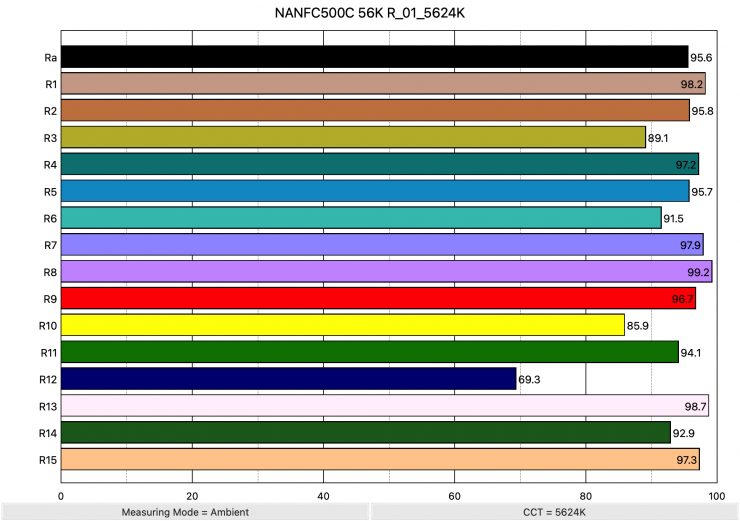Click the black Ra bar
This screenshot has width=740, height=521.
pyautogui.click(x=374, y=57)
